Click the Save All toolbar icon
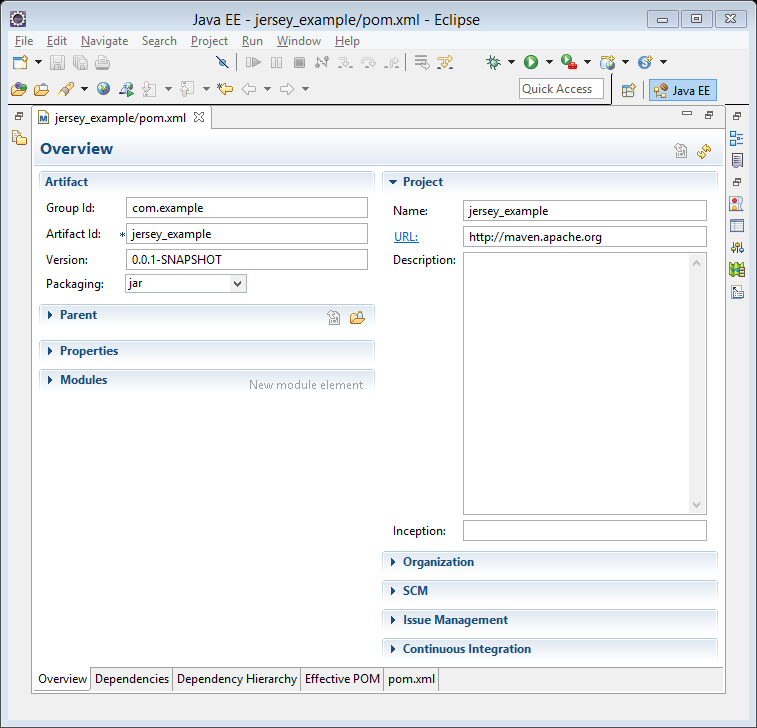Screen dimensions: 757x728 tap(80, 63)
